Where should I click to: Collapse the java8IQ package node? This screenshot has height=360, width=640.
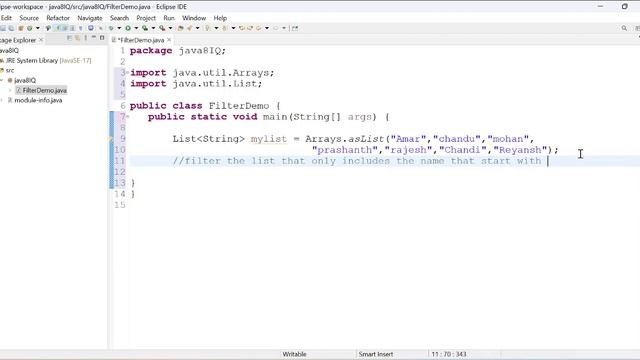tap(2, 80)
